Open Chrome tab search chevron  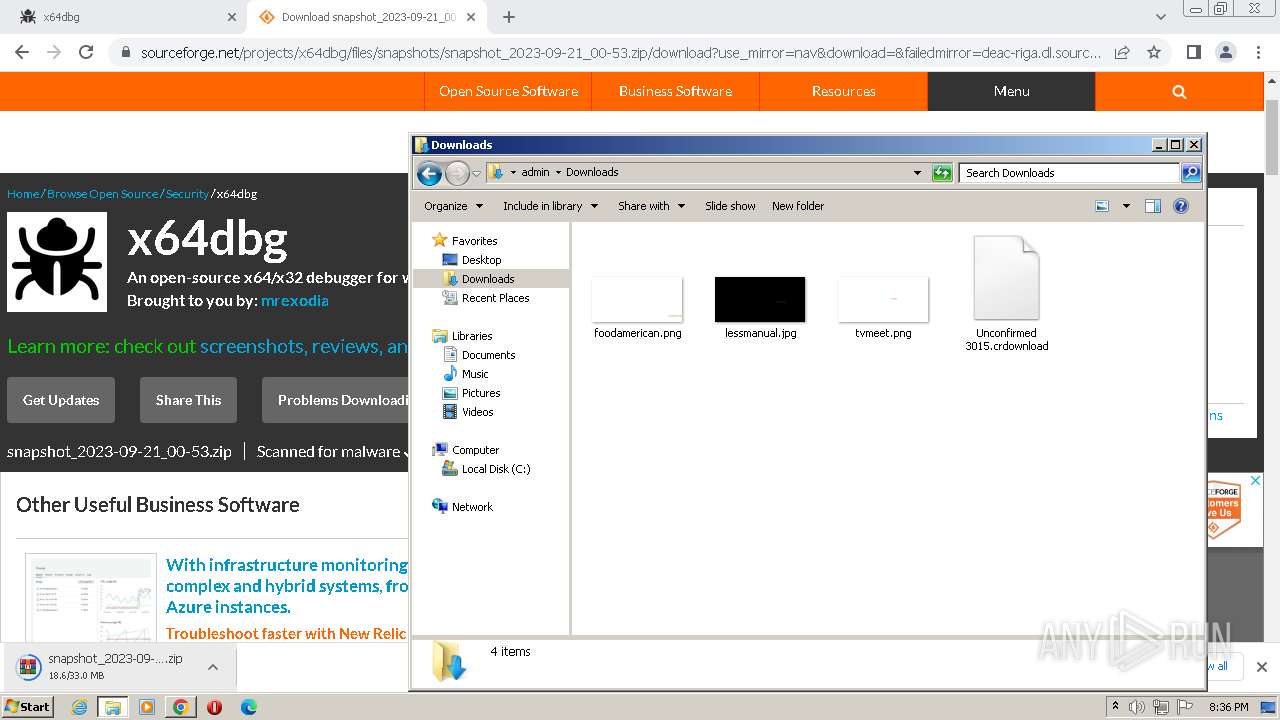1161,17
